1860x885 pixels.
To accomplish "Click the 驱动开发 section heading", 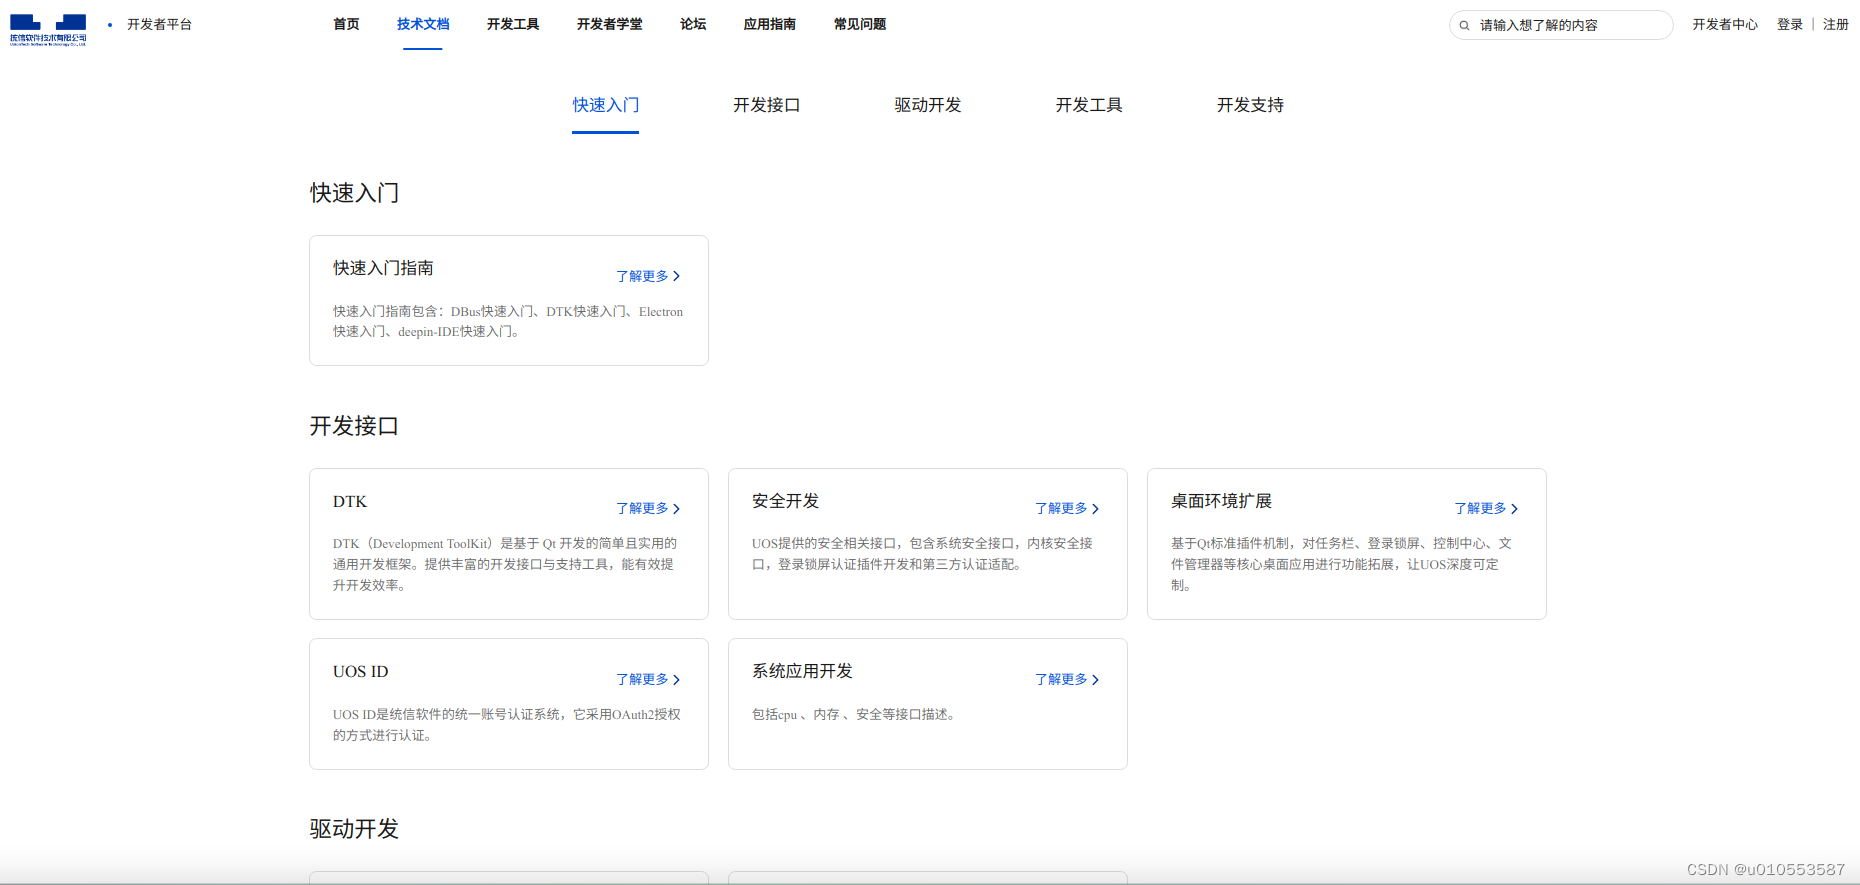I will tap(354, 829).
